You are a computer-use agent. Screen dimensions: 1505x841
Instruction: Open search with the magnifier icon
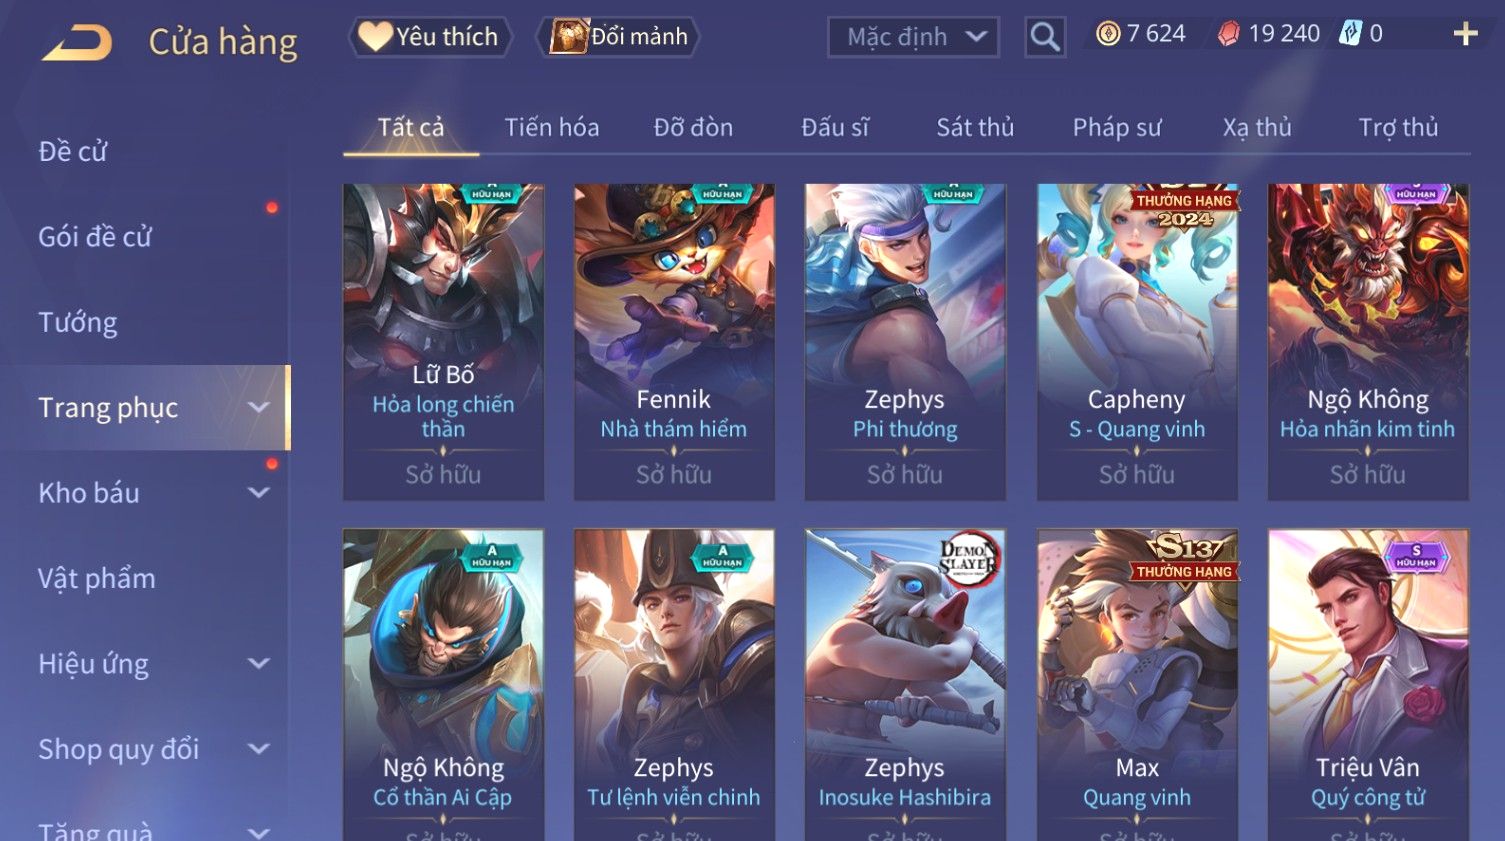(x=1045, y=37)
